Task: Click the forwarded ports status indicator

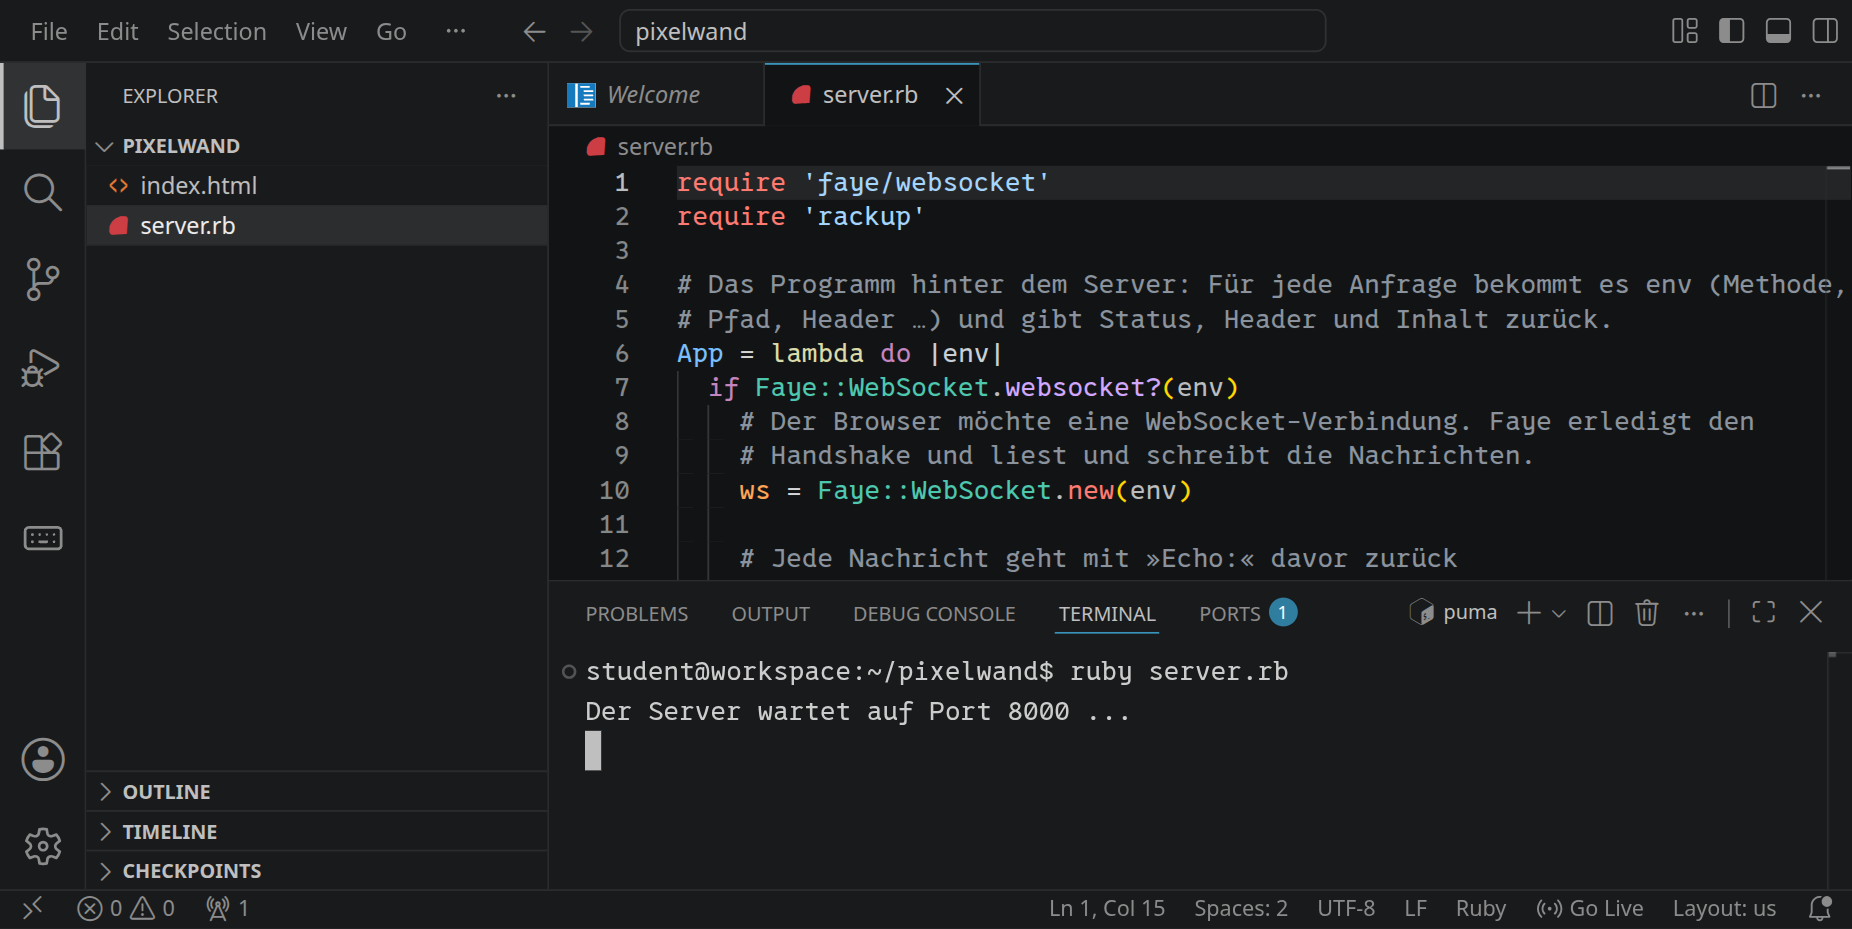Action: pyautogui.click(x=227, y=908)
